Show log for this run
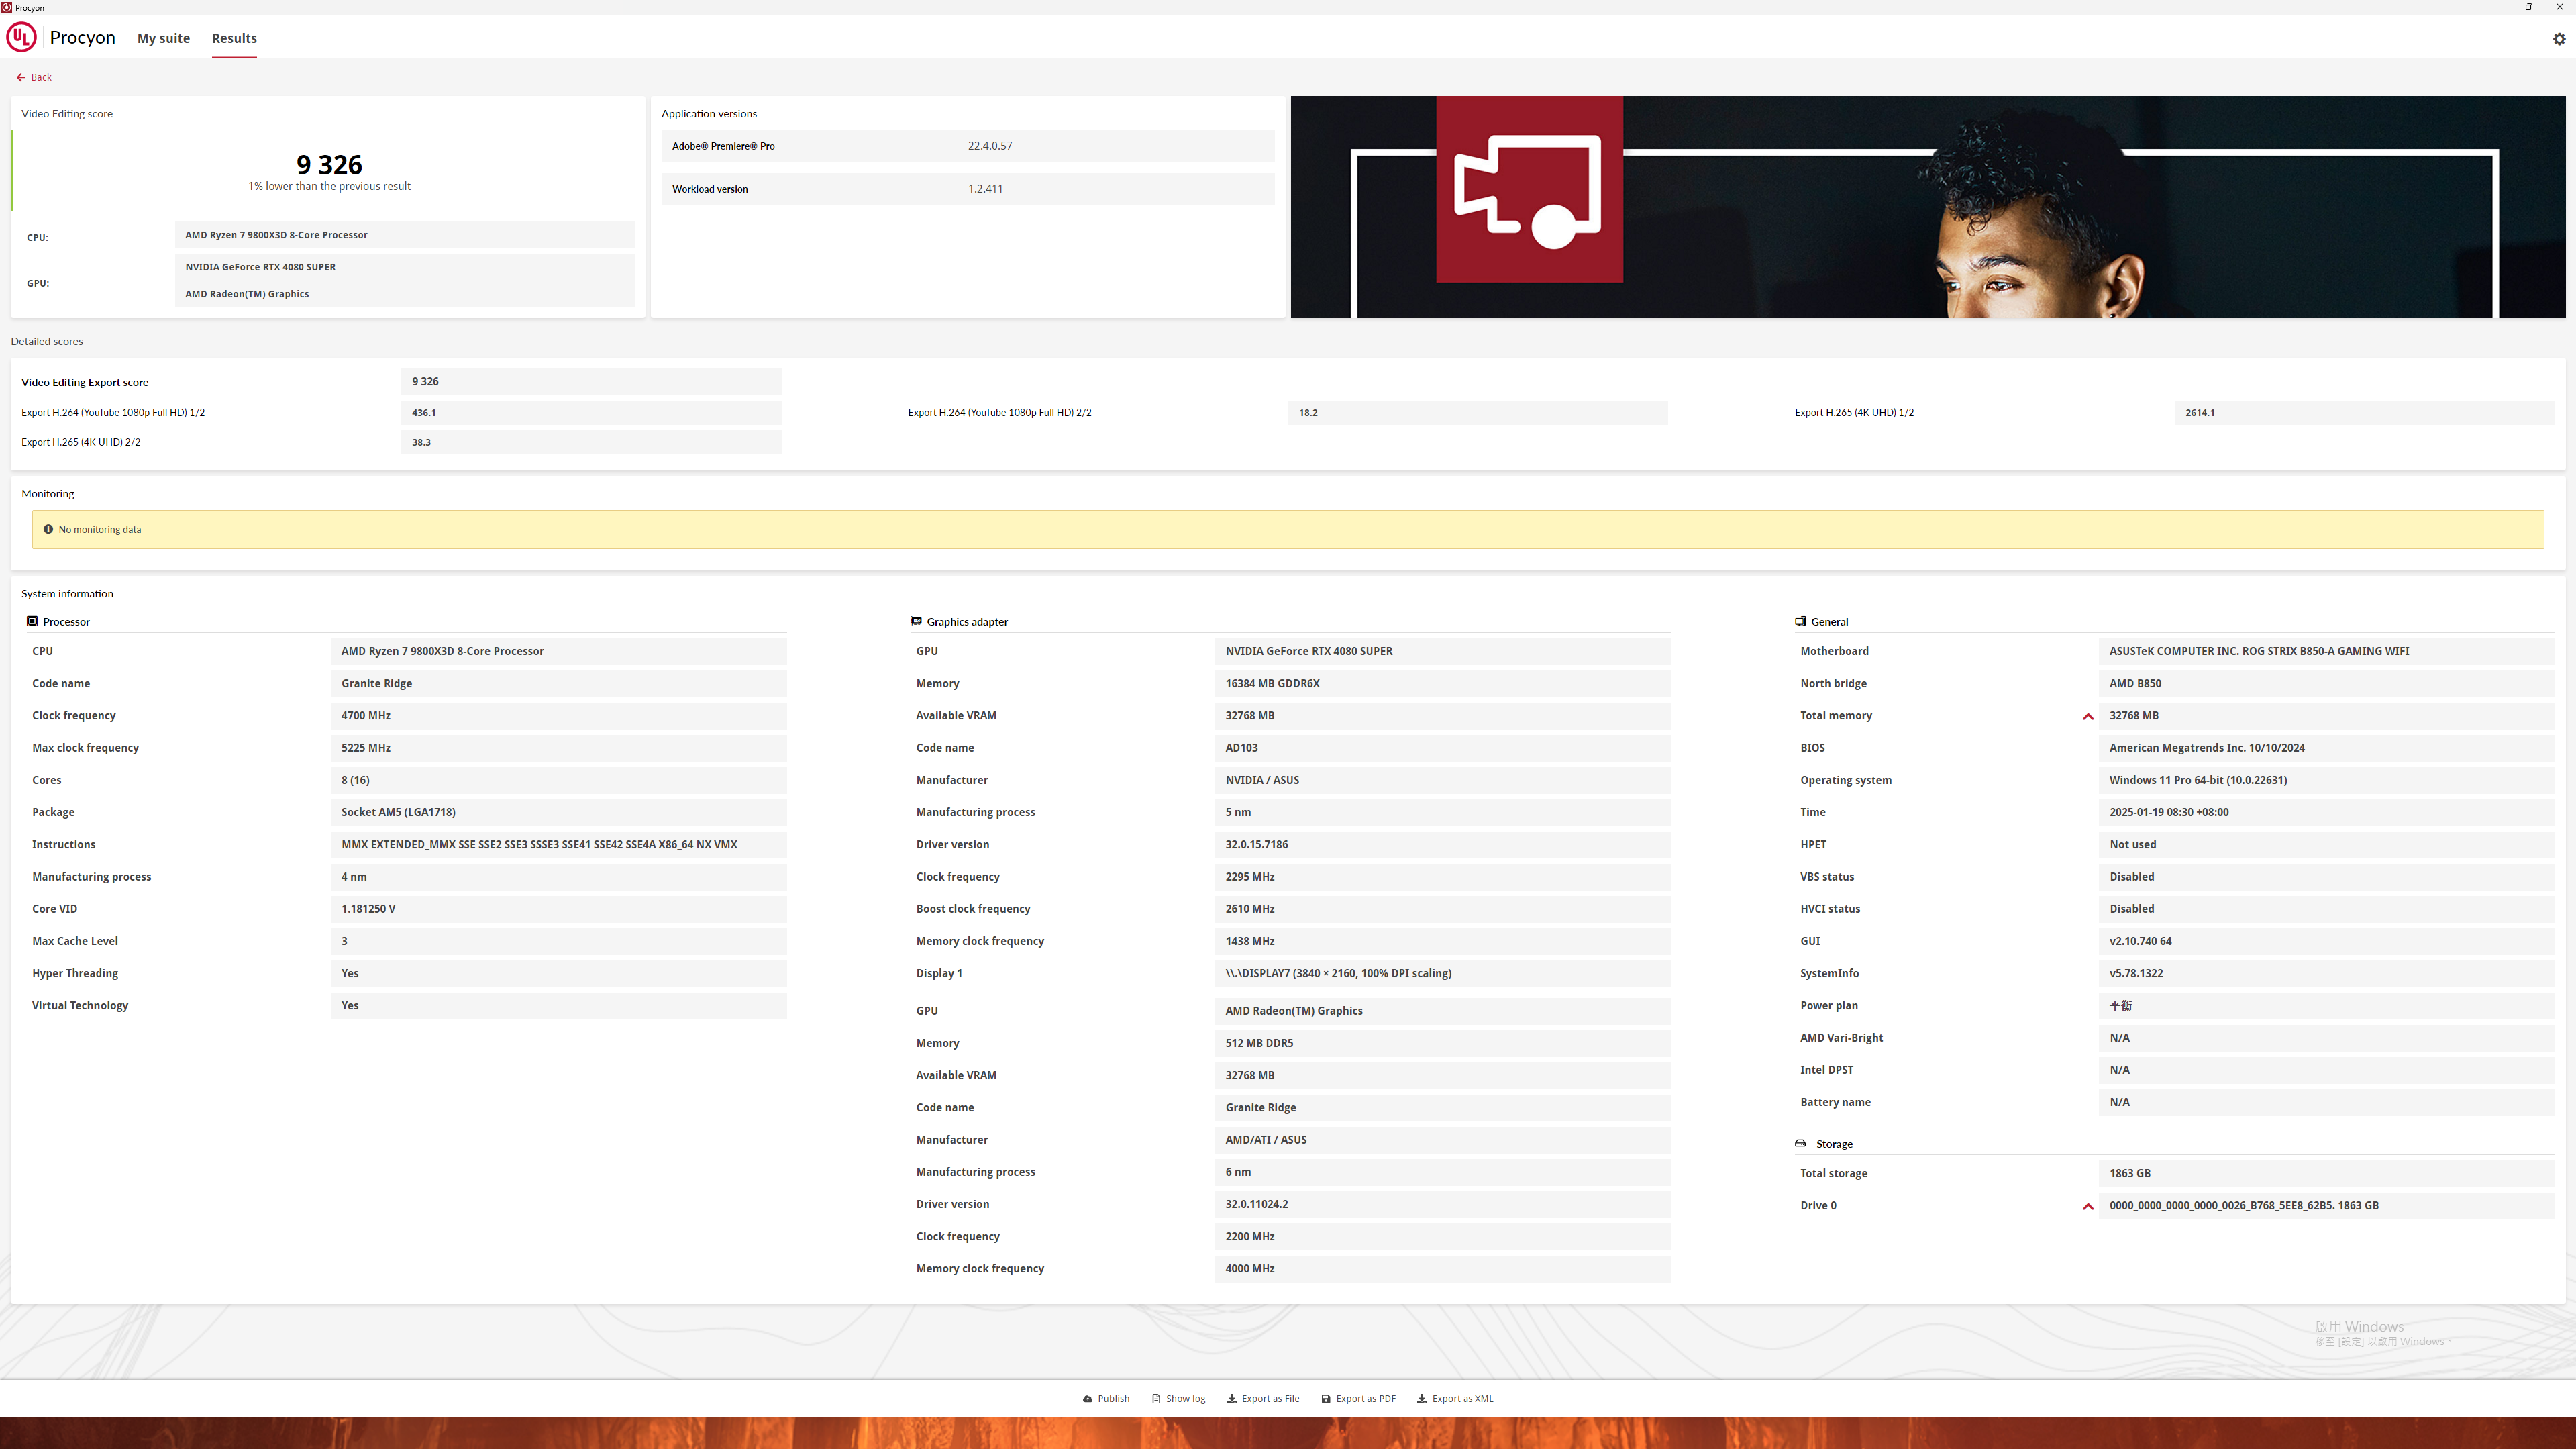The width and height of the screenshot is (2576, 1449). coord(1178,1399)
